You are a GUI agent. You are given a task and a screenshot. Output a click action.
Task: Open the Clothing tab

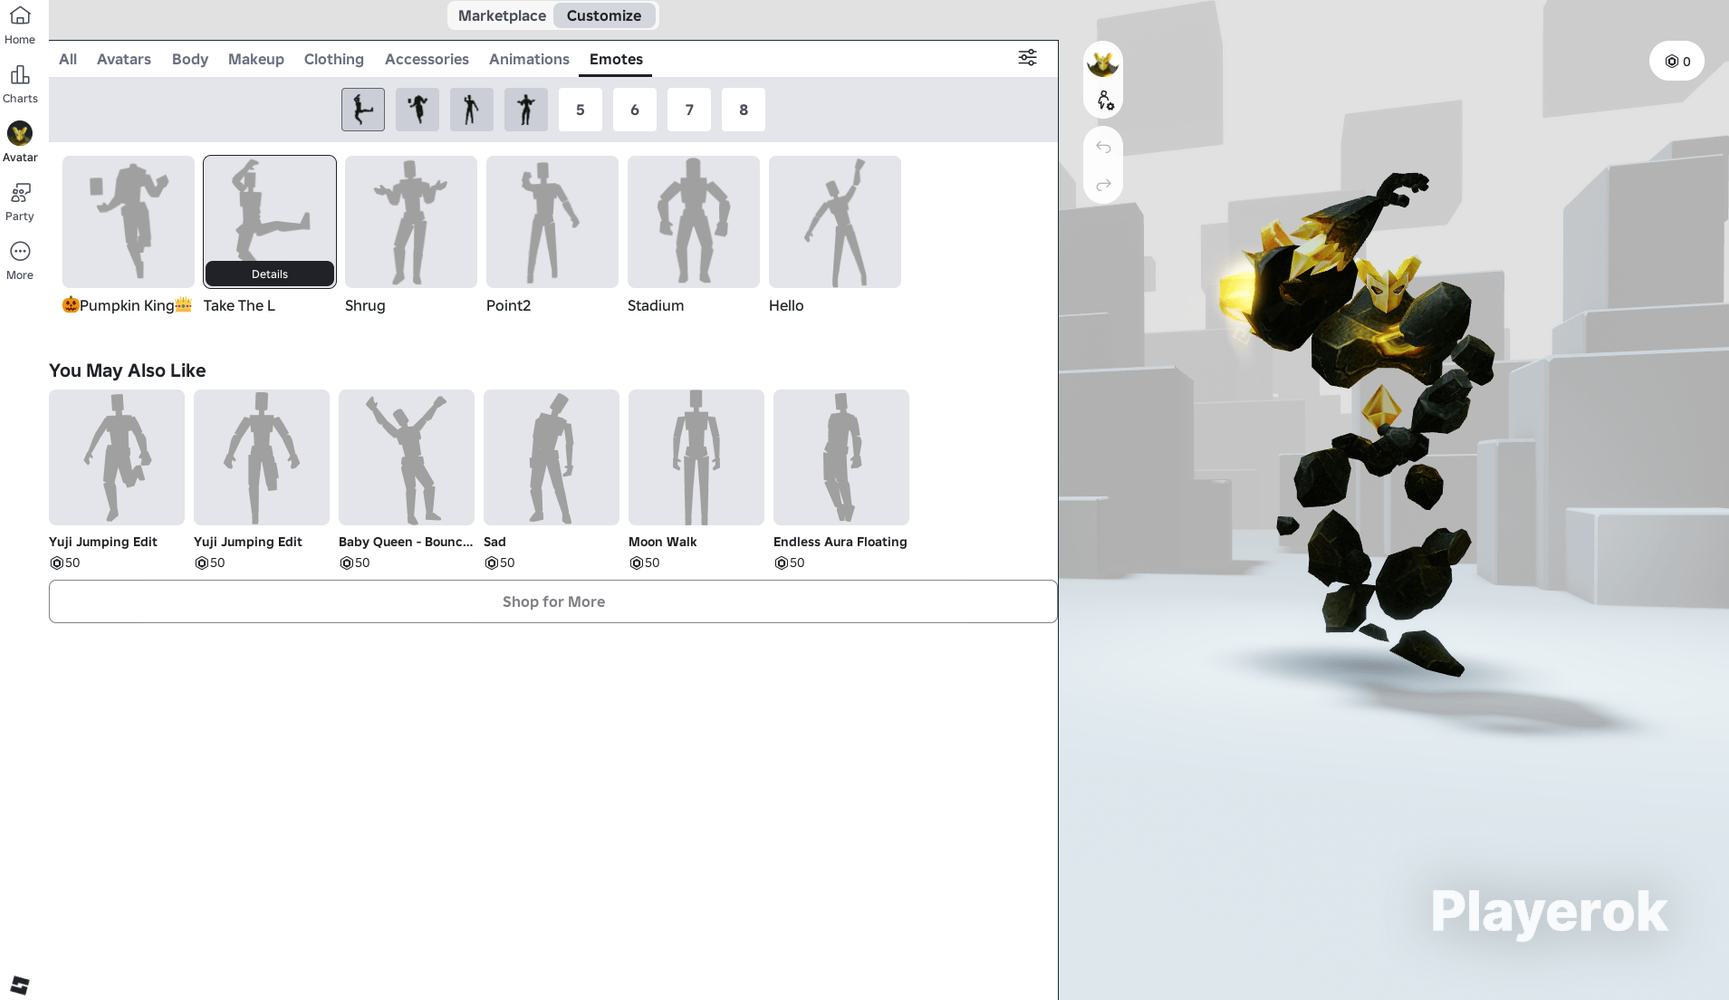pyautogui.click(x=334, y=59)
